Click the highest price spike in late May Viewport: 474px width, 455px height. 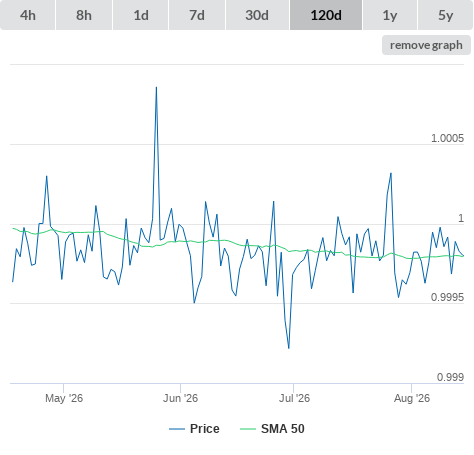point(156,88)
